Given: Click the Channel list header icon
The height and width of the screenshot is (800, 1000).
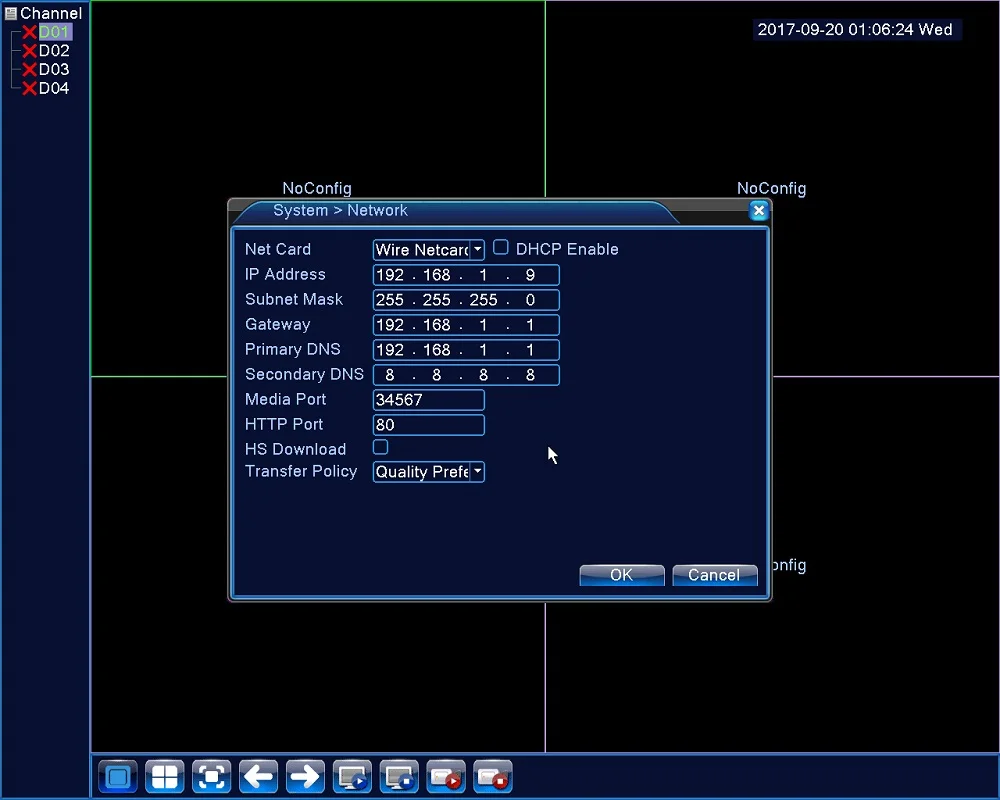Looking at the screenshot, I should pyautogui.click(x=10, y=13).
